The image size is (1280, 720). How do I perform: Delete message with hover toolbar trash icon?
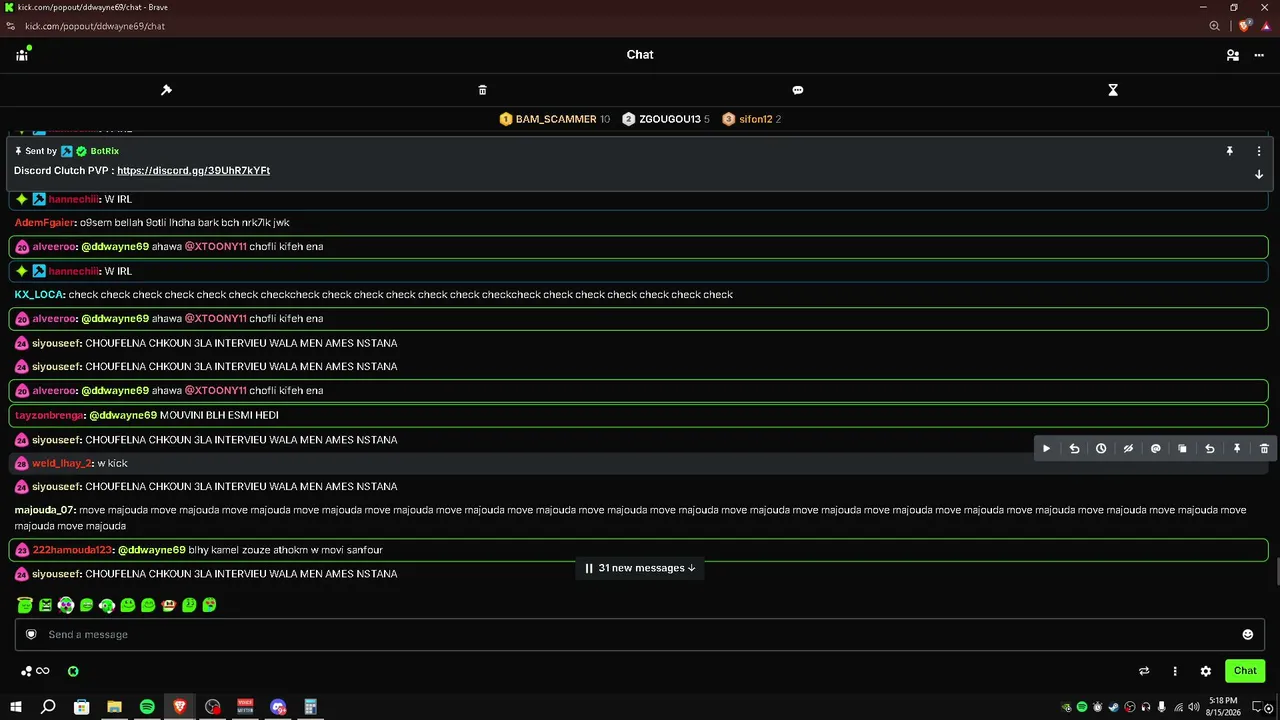[x=1264, y=449]
